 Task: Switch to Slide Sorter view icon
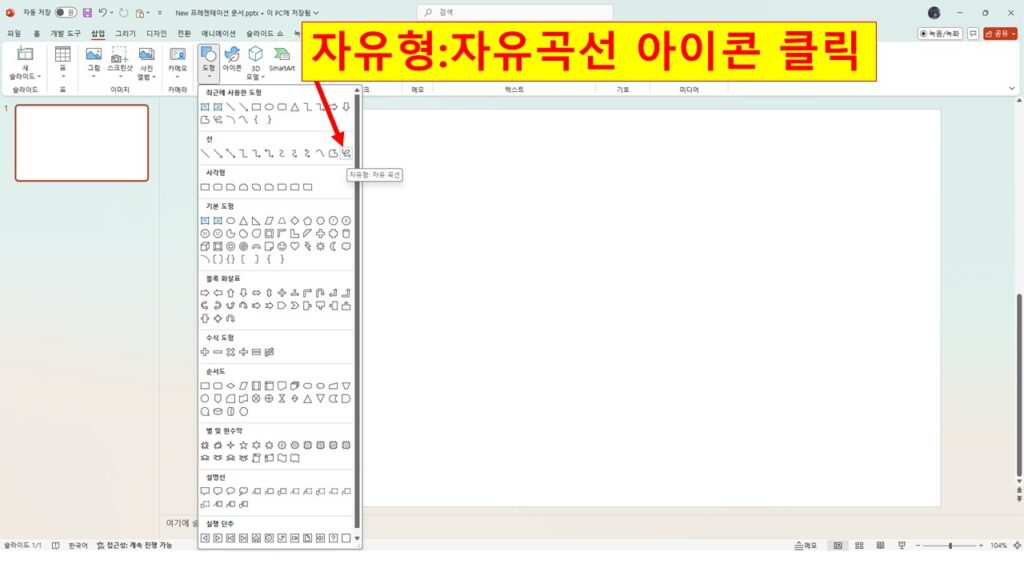point(859,545)
